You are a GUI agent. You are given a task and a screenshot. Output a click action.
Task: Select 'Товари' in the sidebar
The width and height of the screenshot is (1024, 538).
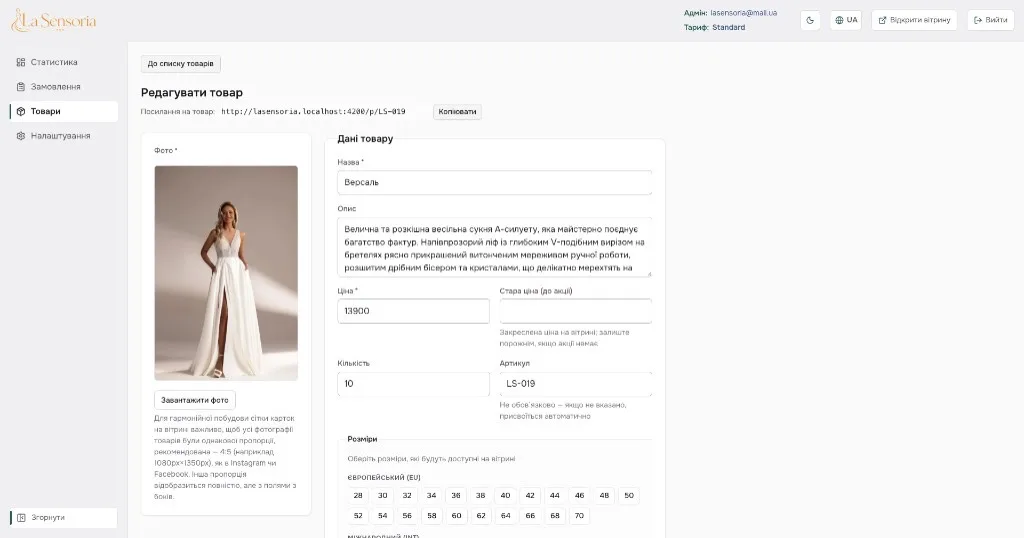point(63,112)
